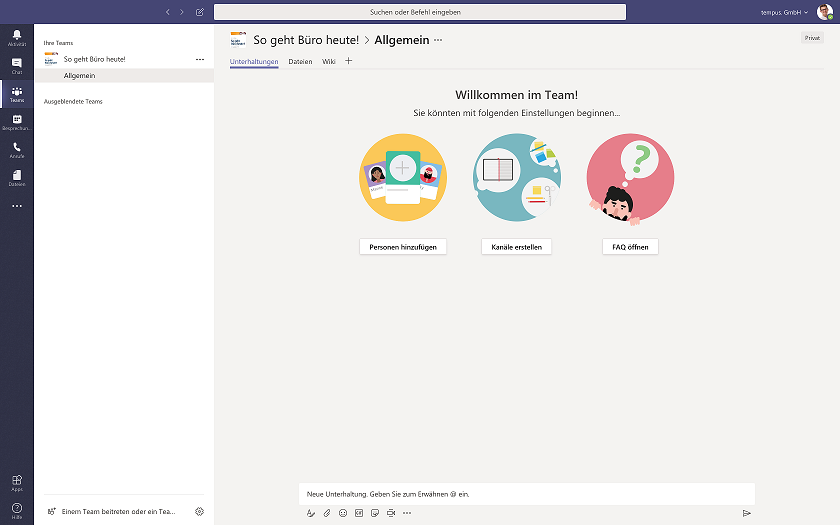Click the FAQ question mark illustration

pyautogui.click(x=630, y=178)
